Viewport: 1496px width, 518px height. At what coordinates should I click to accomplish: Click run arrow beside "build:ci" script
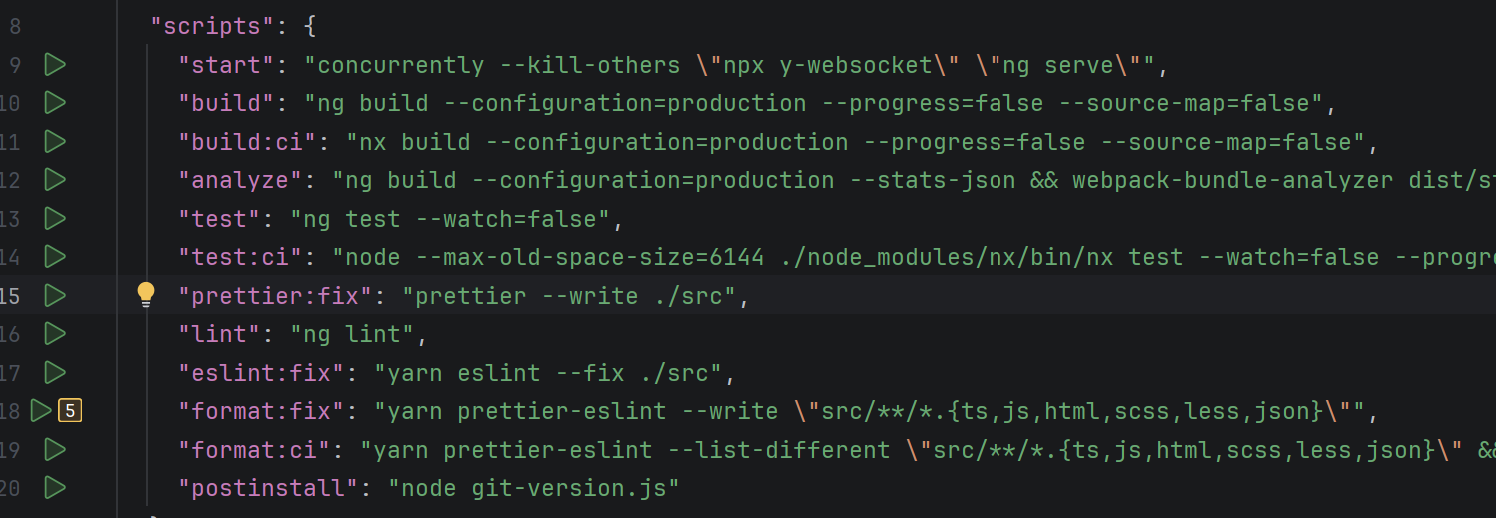55,142
